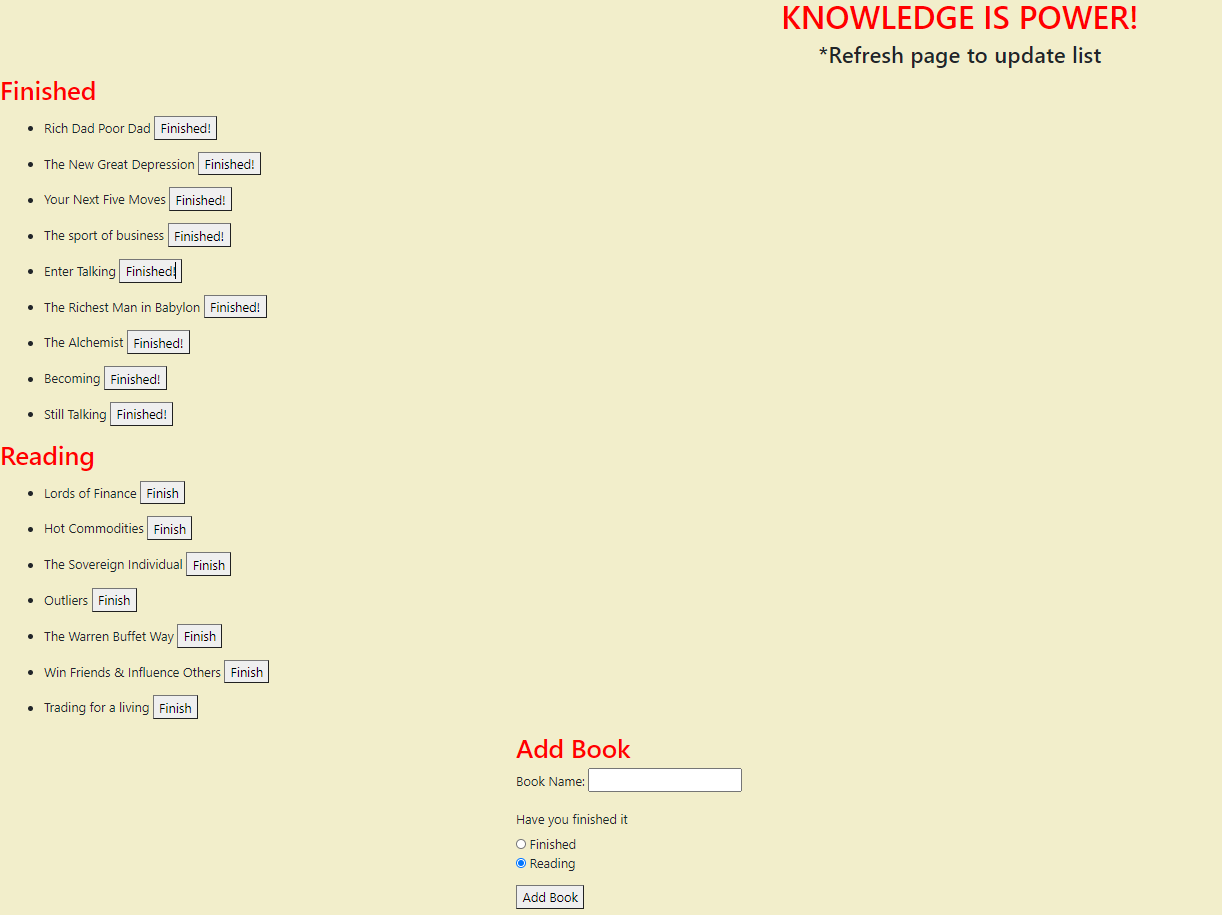Screen dimensions: 1222x915
Task: Click Finish for Win Friends & Influence Others
Action: pos(246,672)
